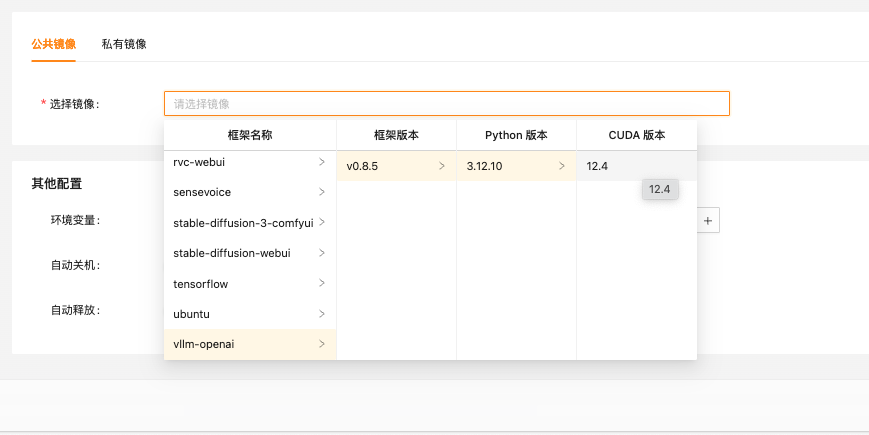Click the plus button for 环境变量
Viewport: 869px width, 435px height.
707,220
